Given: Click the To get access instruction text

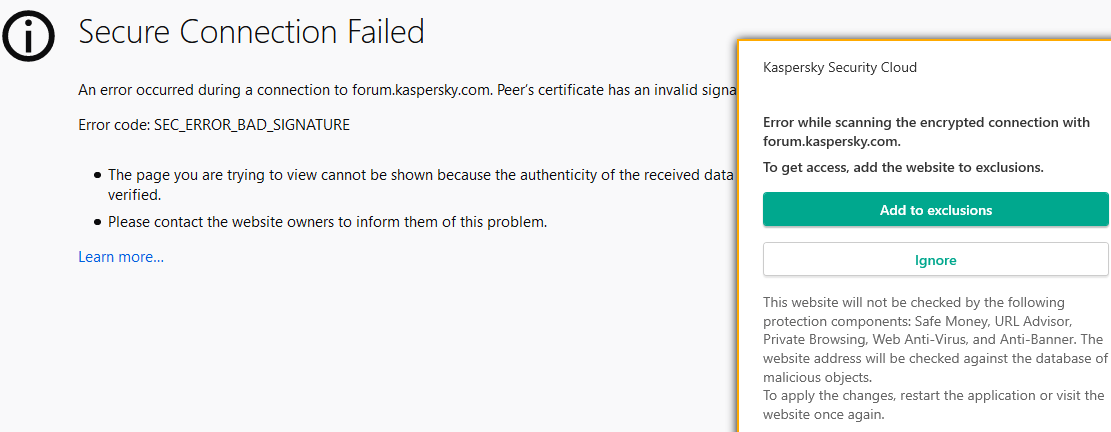Looking at the screenshot, I should click(x=902, y=167).
